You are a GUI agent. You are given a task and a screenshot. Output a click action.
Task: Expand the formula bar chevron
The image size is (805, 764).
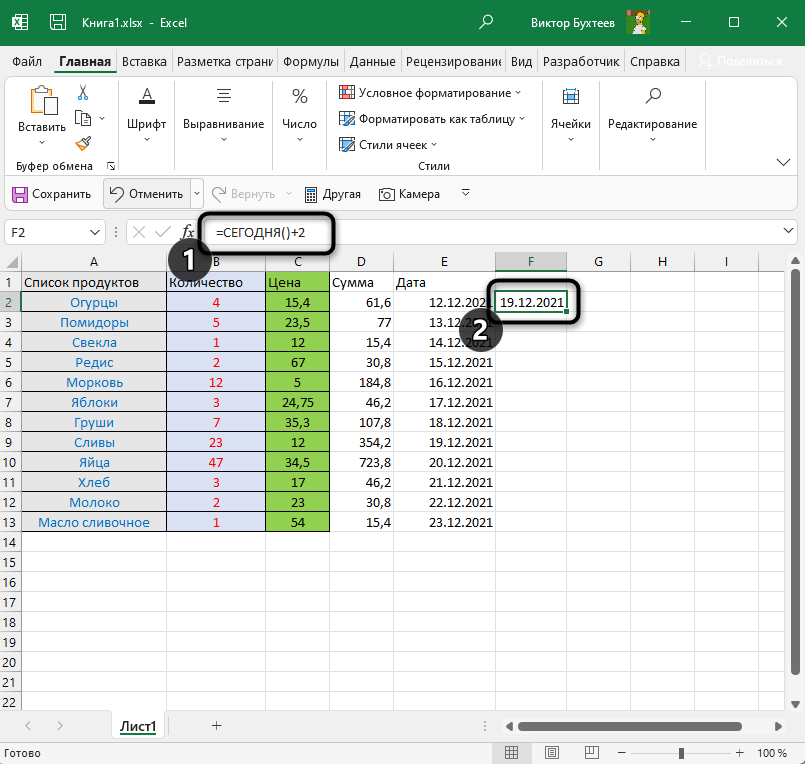pos(789,232)
